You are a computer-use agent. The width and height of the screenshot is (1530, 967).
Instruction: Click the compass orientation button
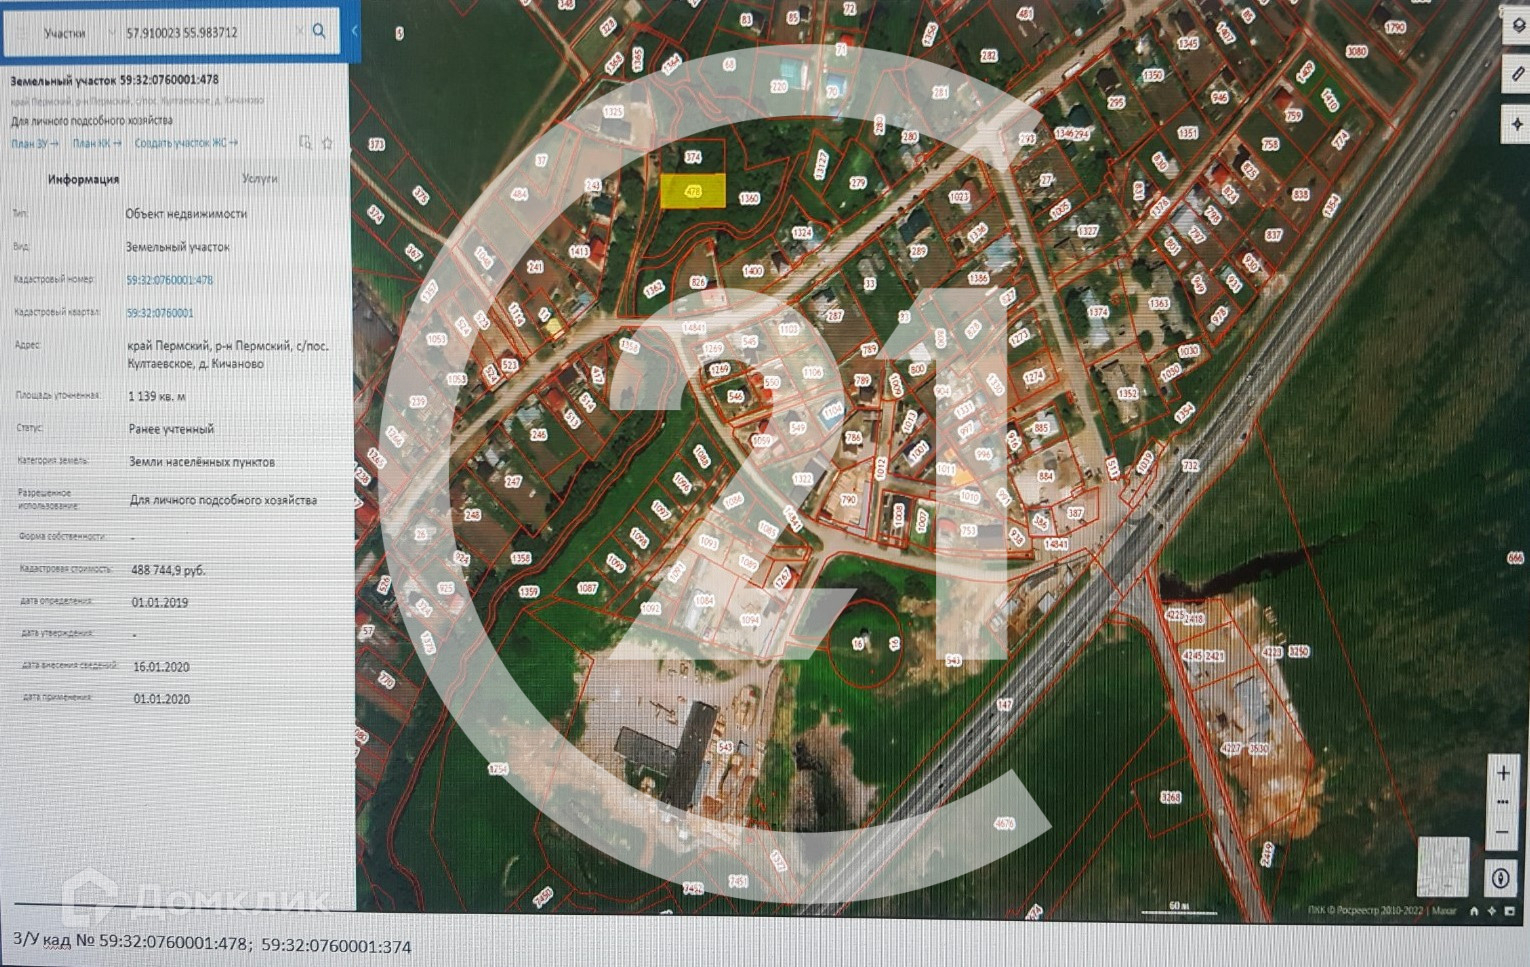(1500, 879)
